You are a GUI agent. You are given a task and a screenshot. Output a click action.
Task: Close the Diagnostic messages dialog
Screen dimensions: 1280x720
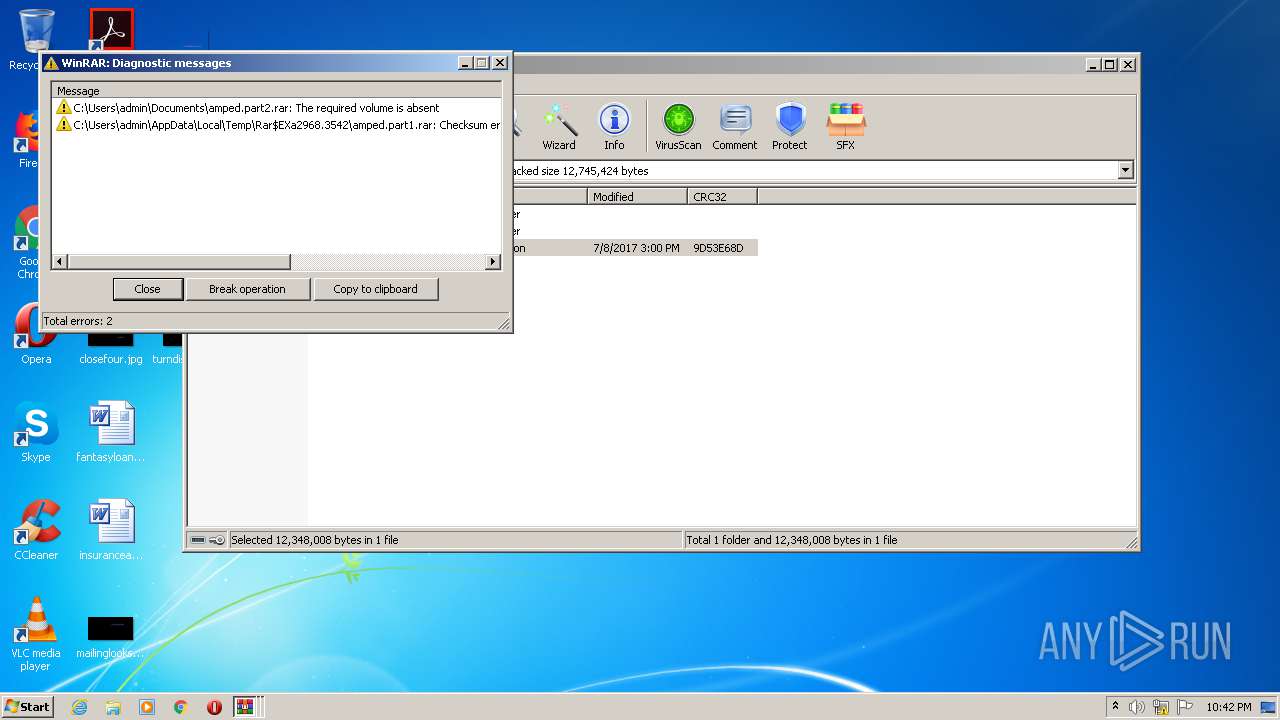click(x=147, y=289)
